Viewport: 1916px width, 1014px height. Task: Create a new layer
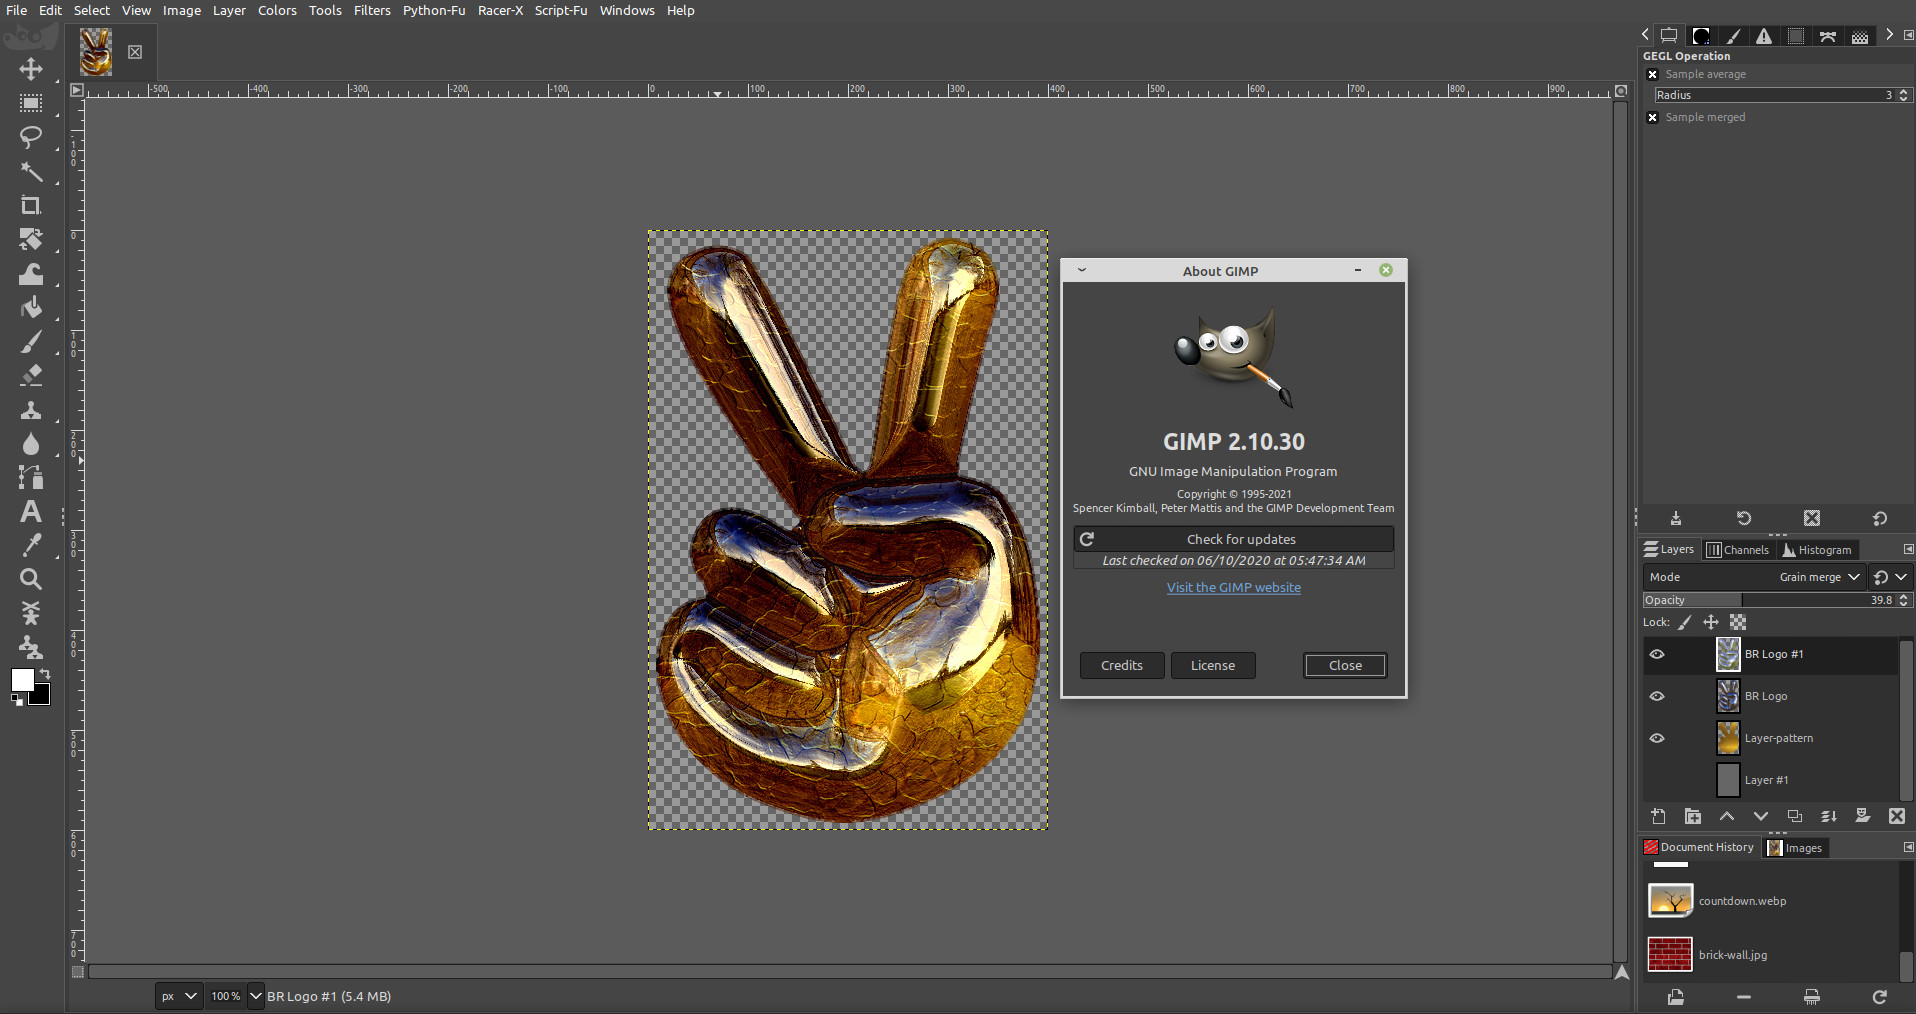pyautogui.click(x=1658, y=816)
